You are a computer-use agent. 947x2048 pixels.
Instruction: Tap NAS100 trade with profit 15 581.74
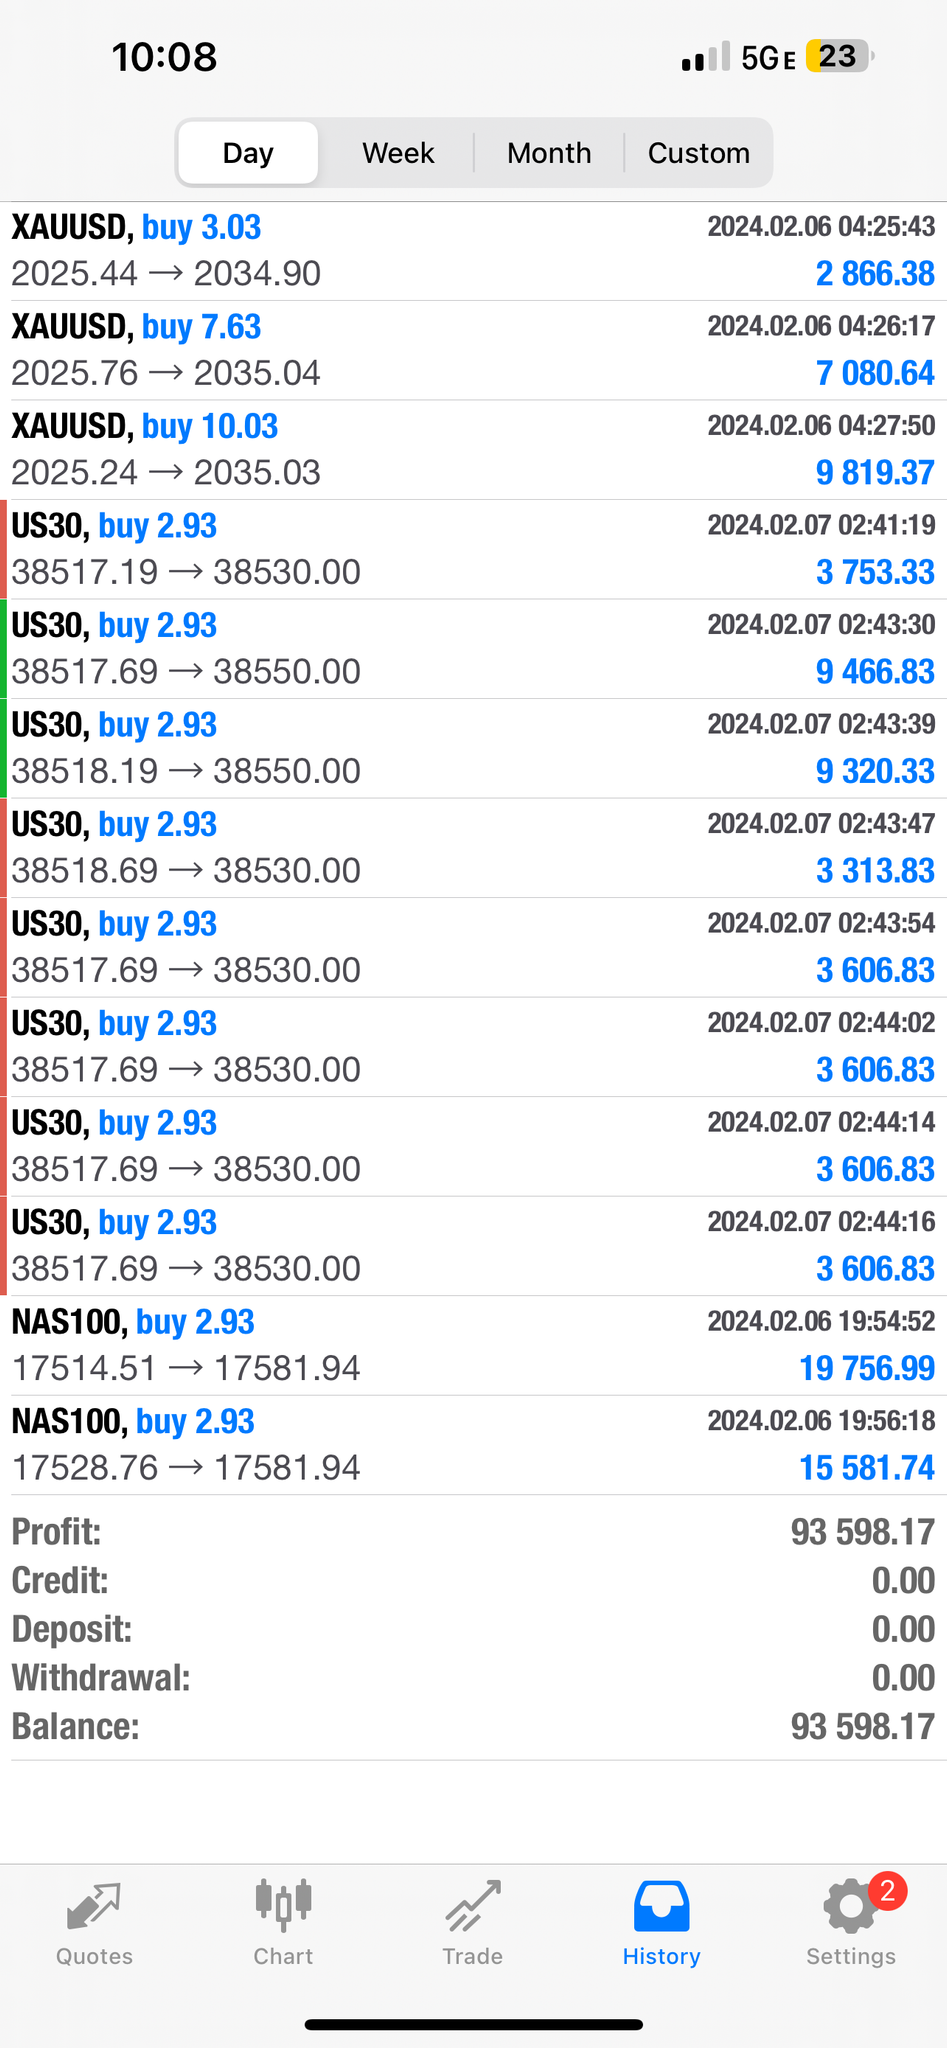click(x=473, y=1445)
